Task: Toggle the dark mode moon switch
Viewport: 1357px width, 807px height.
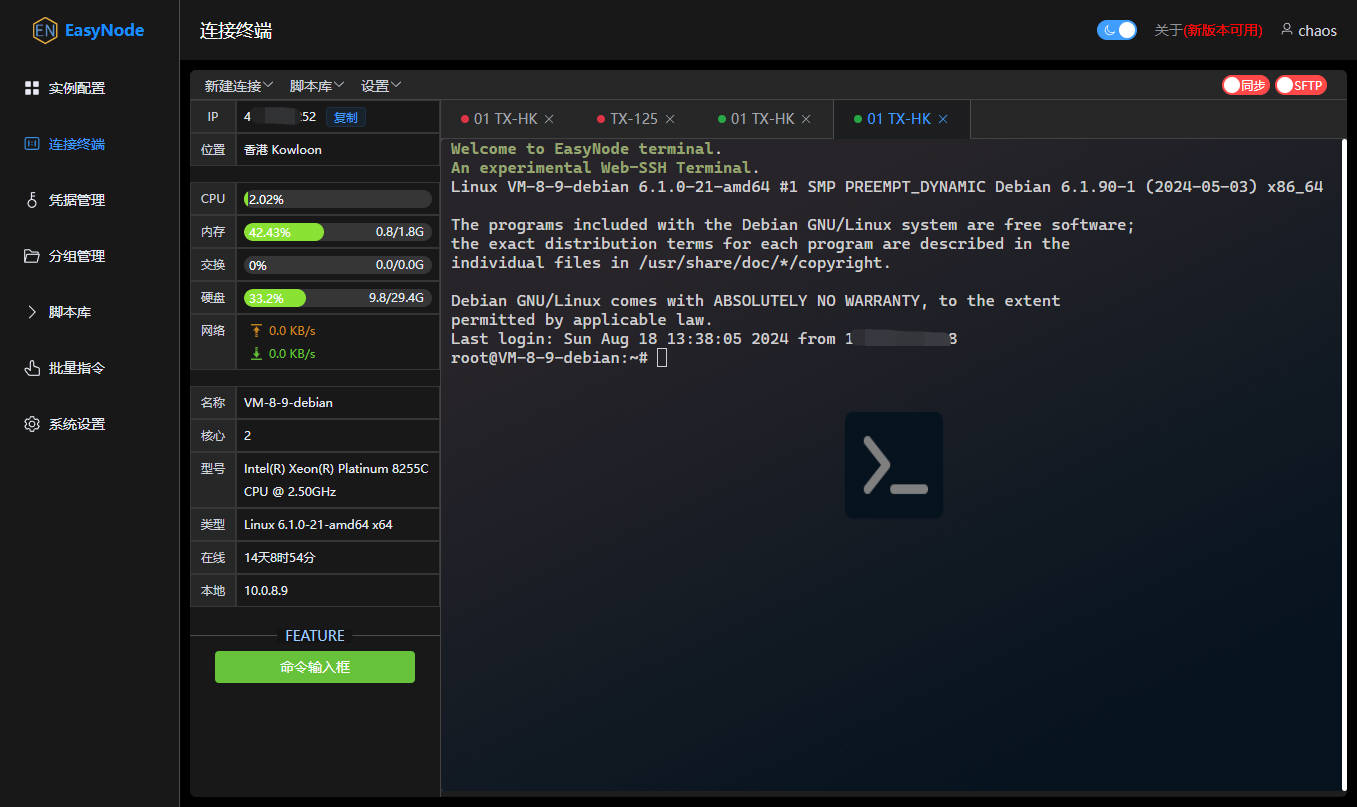Action: point(1117,30)
